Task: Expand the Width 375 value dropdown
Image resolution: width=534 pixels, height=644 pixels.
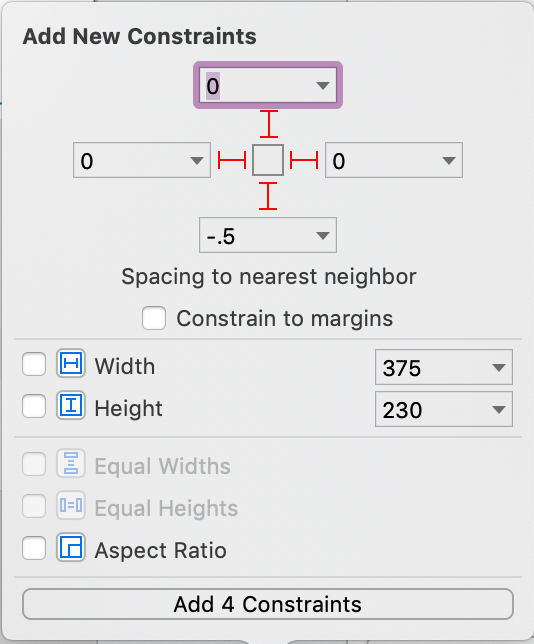Action: pyautogui.click(x=499, y=367)
